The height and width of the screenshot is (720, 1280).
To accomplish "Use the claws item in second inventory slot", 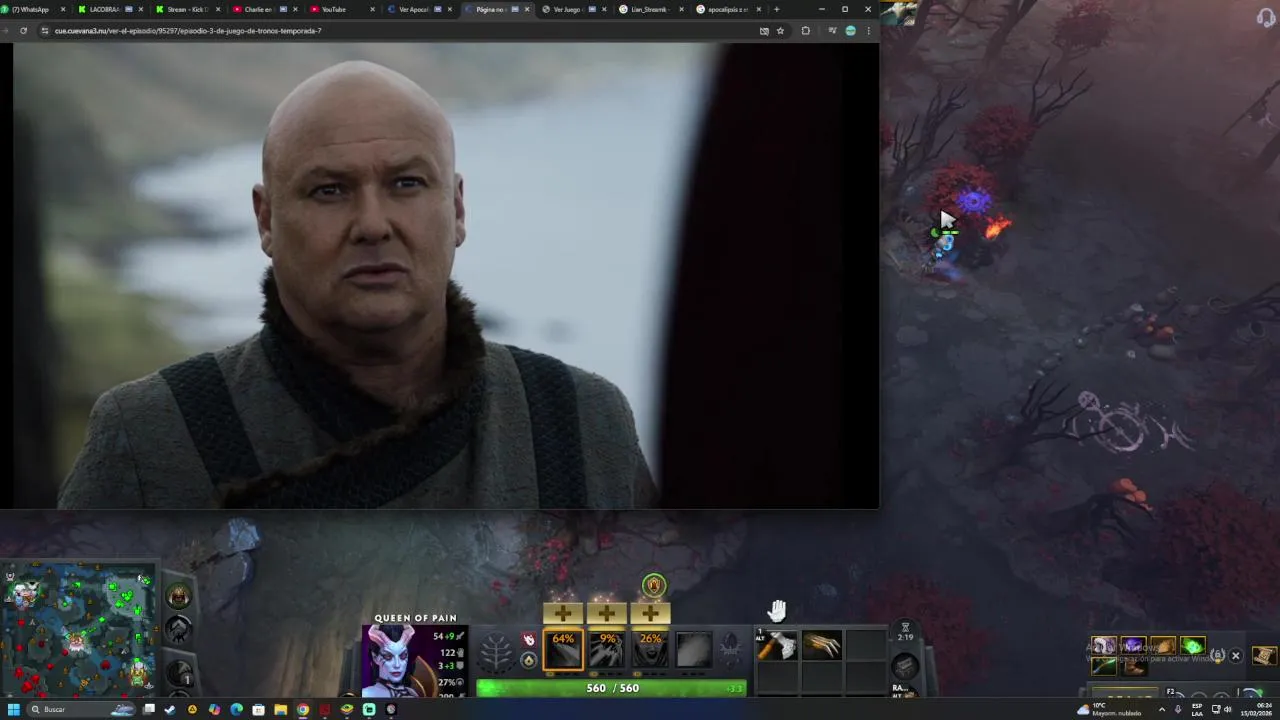I will pyautogui.click(x=822, y=646).
